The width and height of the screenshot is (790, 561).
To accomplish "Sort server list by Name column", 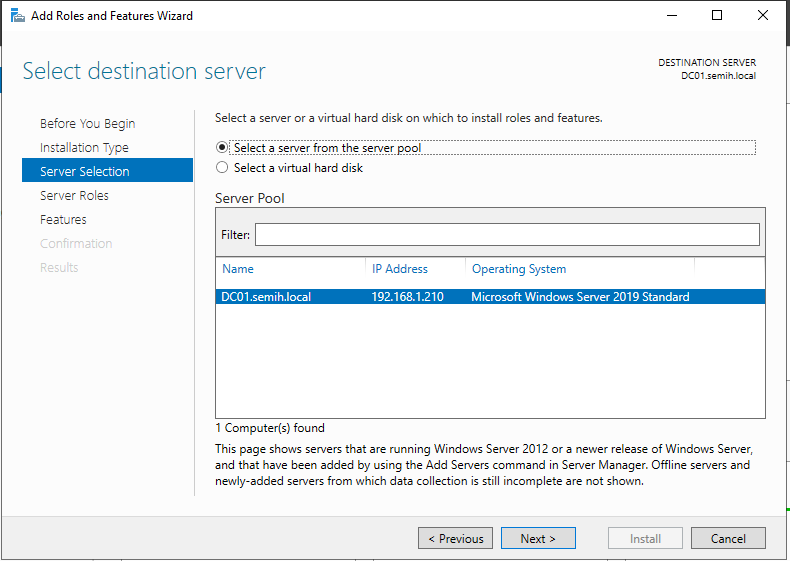I will [238, 269].
